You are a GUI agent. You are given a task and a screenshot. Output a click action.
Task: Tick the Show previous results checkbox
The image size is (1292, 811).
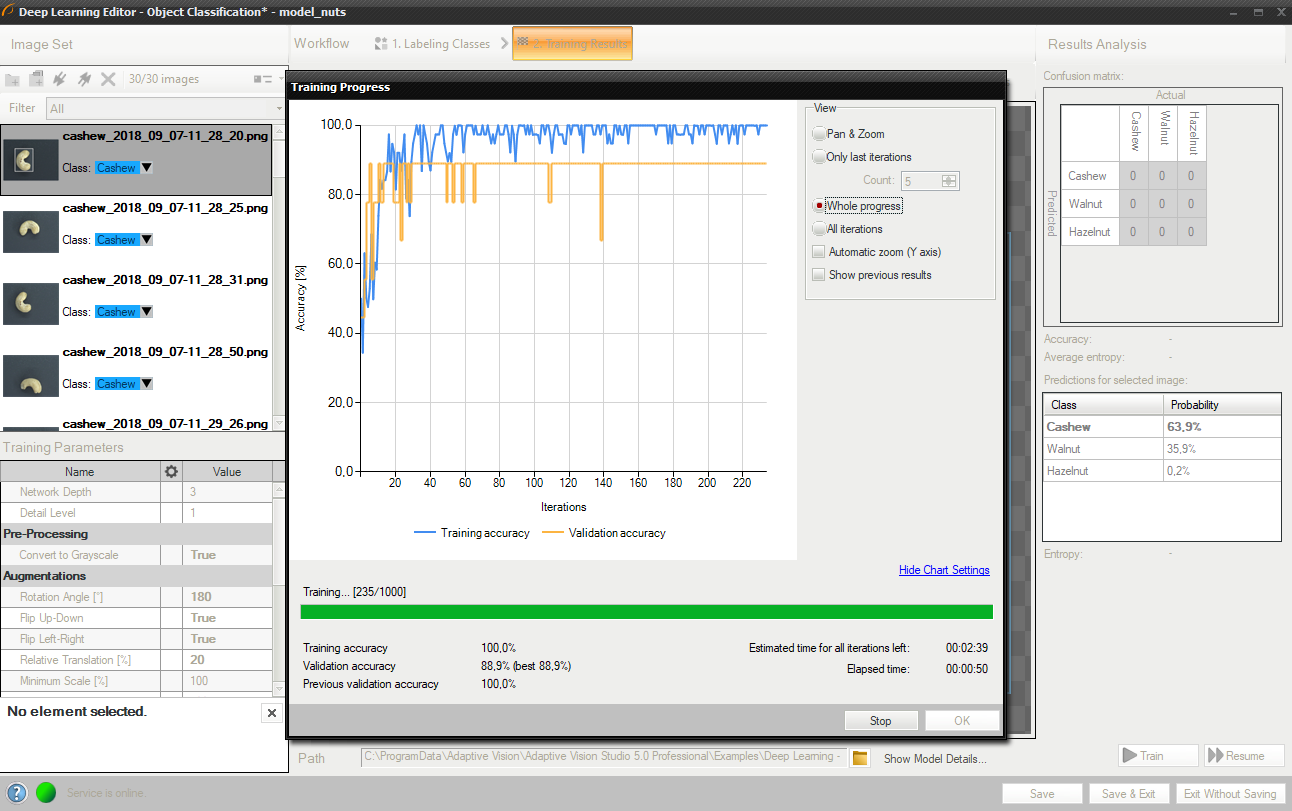(x=820, y=275)
